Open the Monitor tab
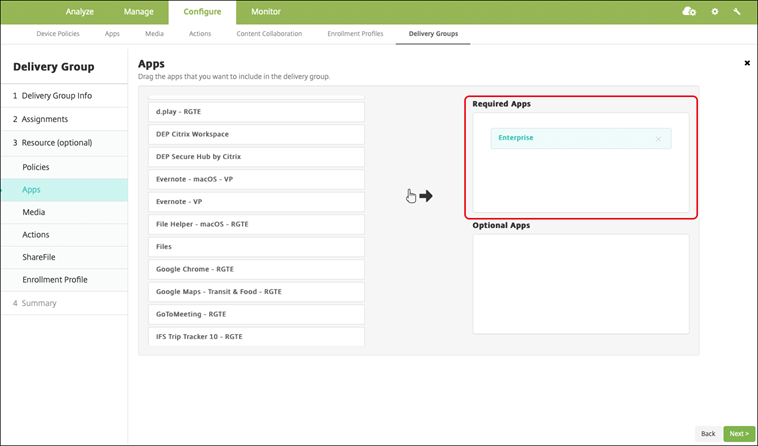The height and width of the screenshot is (446, 758). [265, 12]
